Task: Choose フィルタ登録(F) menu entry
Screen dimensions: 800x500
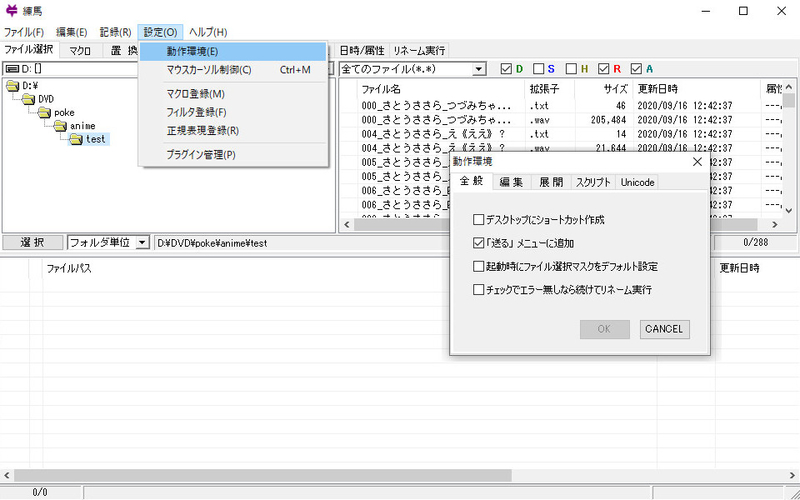Action: tap(233, 112)
